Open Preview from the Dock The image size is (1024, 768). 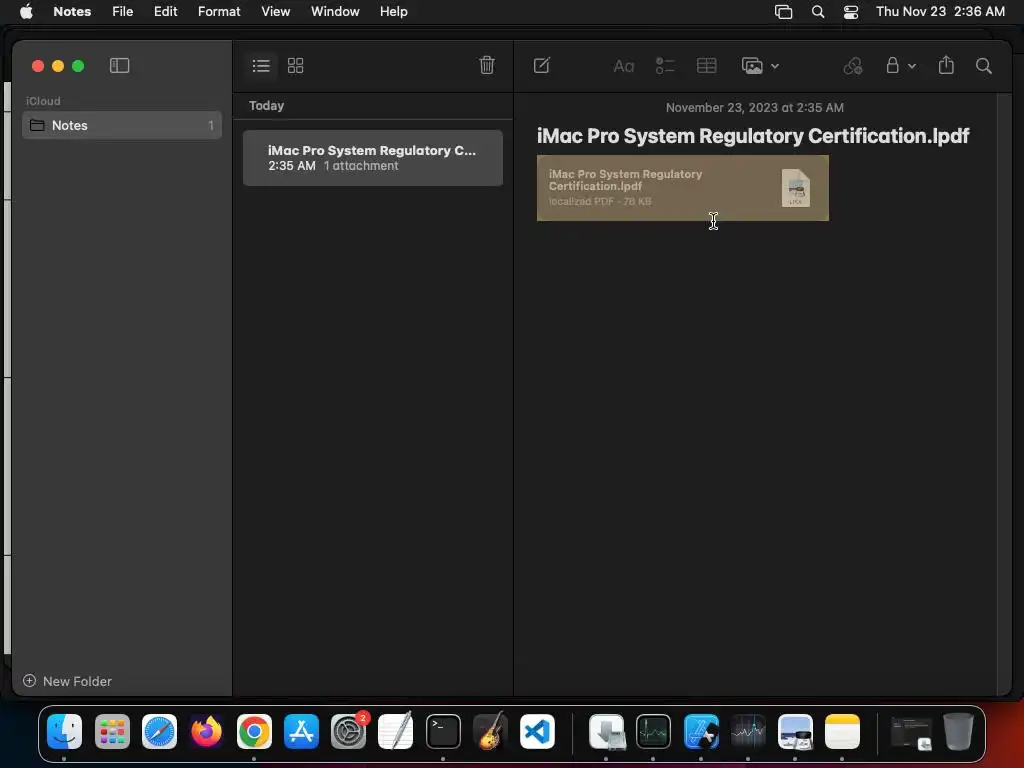point(795,731)
